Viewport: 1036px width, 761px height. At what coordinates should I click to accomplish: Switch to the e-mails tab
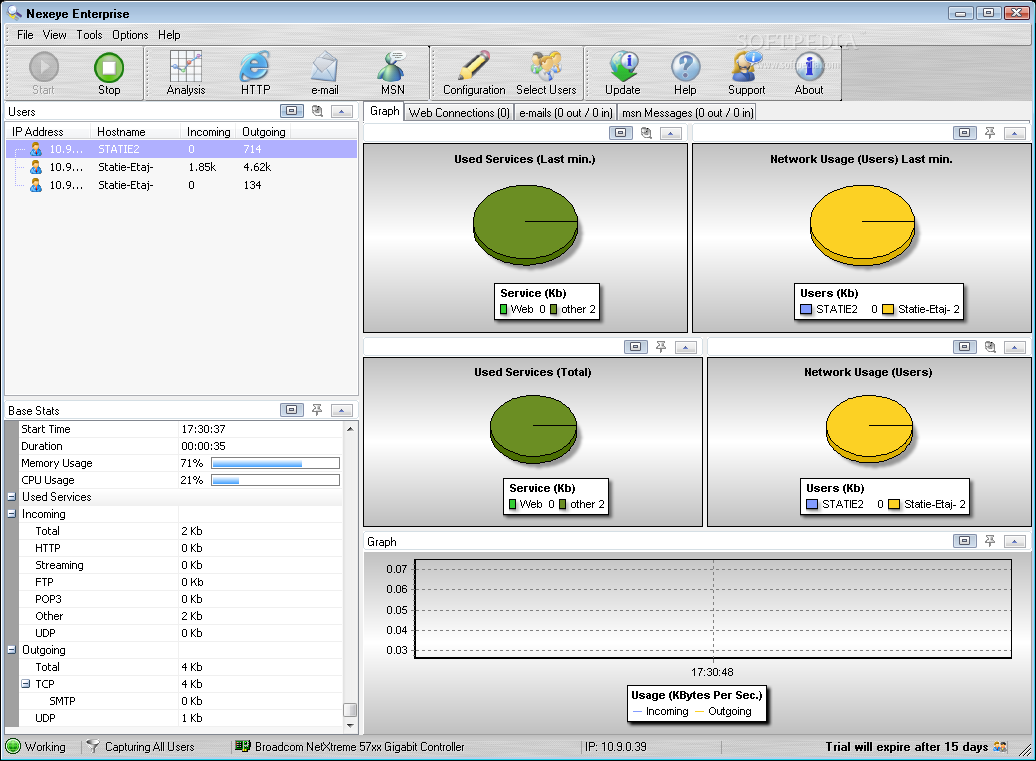pyautogui.click(x=566, y=113)
